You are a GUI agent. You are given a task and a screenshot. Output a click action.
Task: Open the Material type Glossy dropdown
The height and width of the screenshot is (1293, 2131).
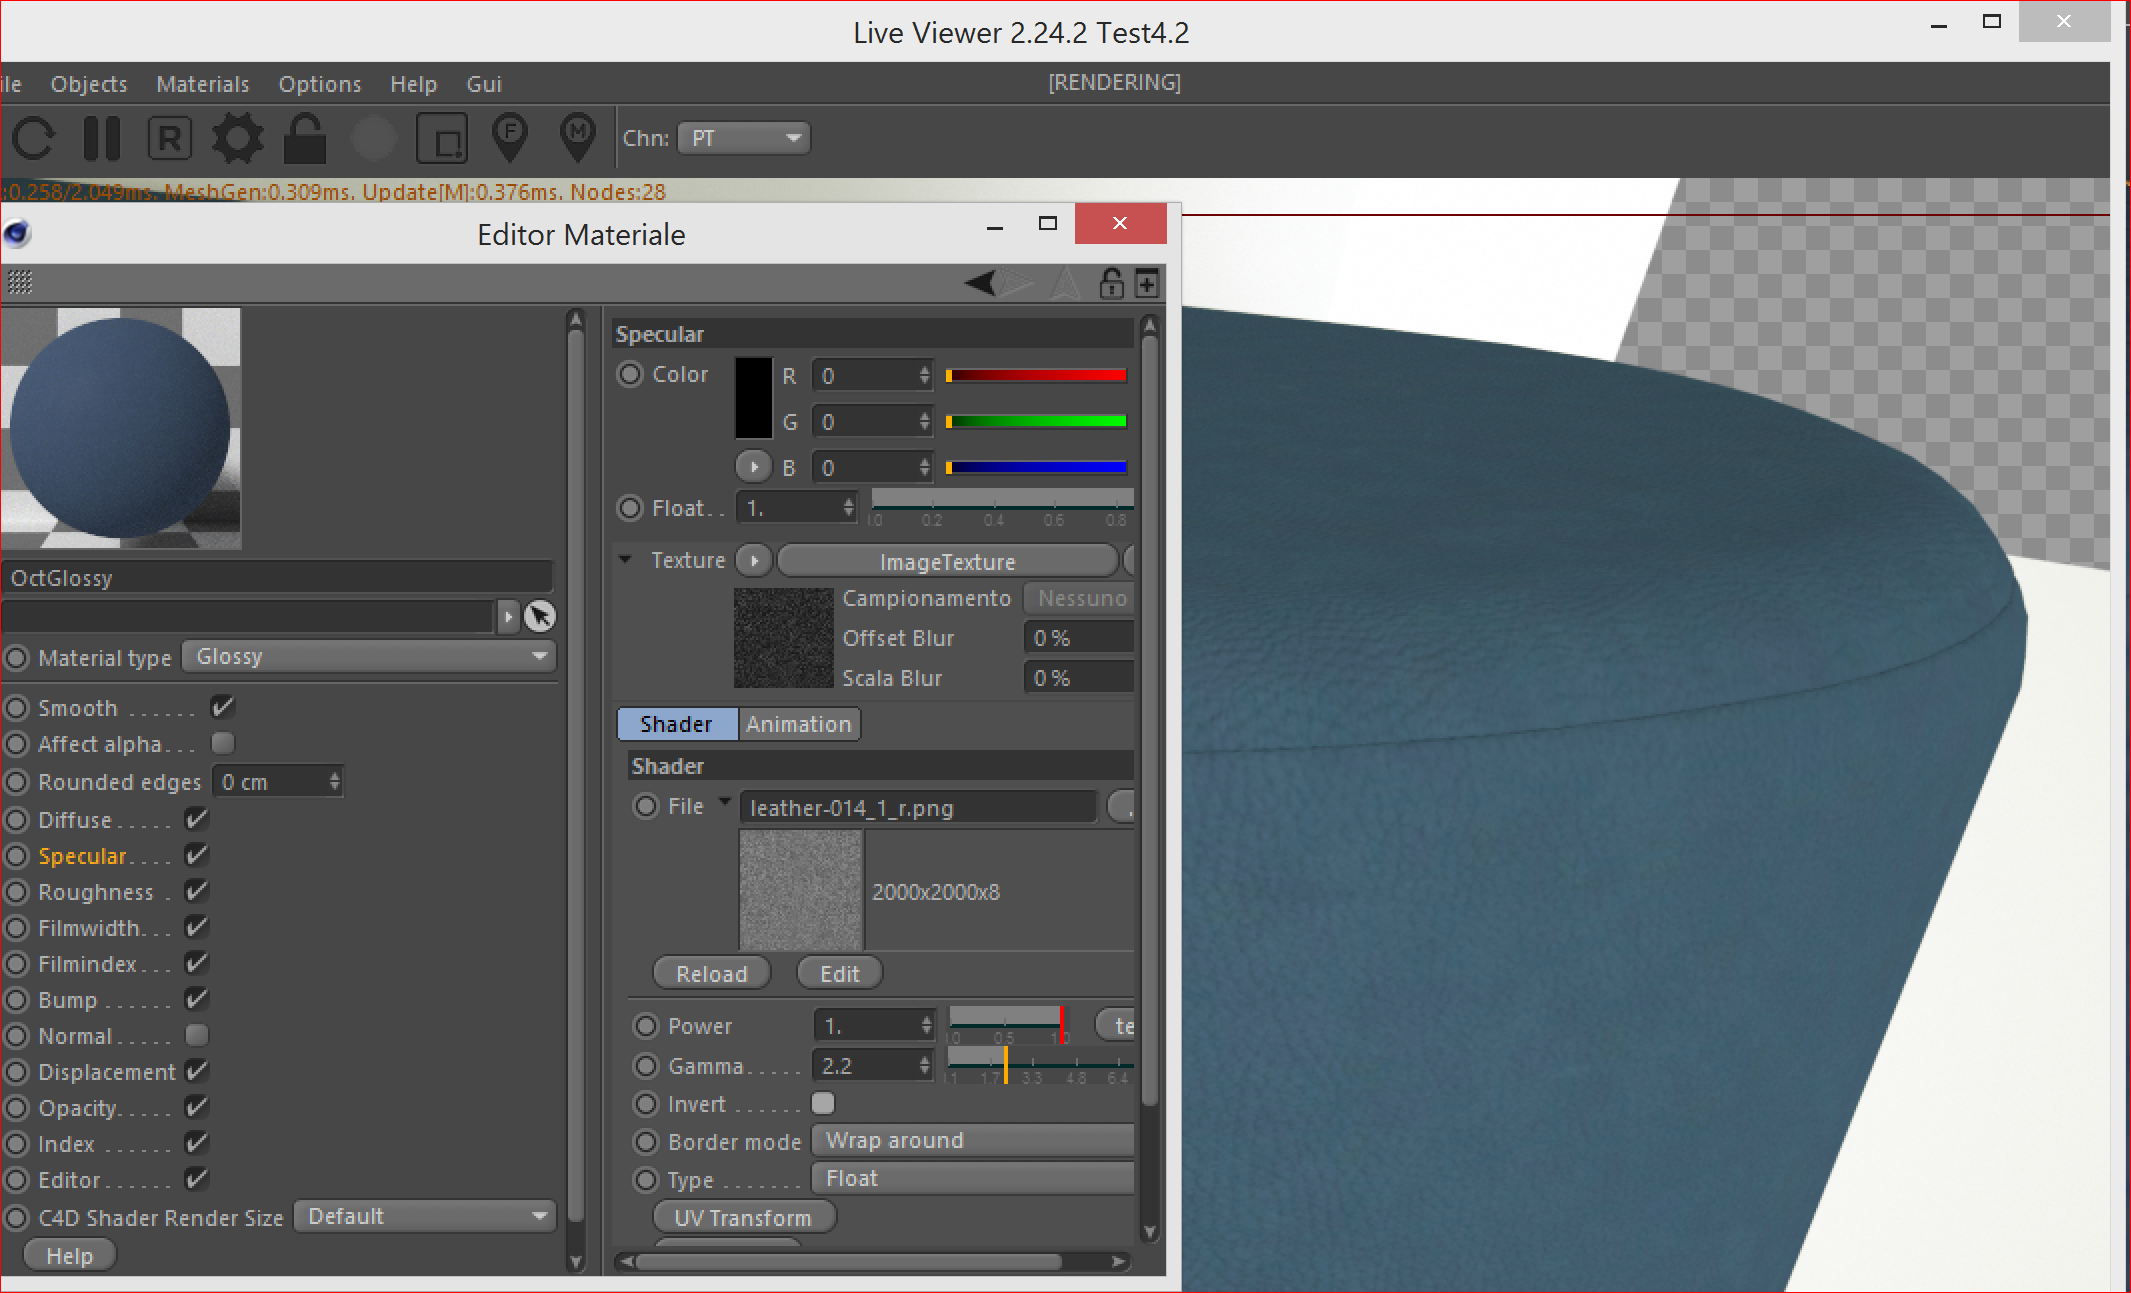369,657
